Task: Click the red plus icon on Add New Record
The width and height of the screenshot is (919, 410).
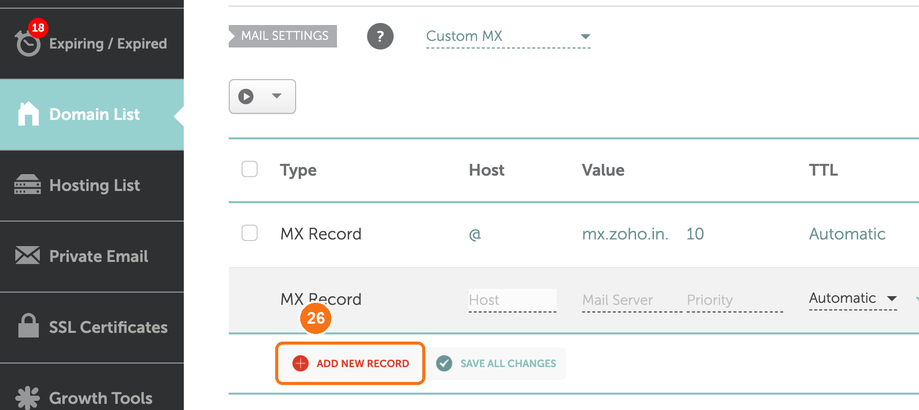Action: [x=300, y=363]
